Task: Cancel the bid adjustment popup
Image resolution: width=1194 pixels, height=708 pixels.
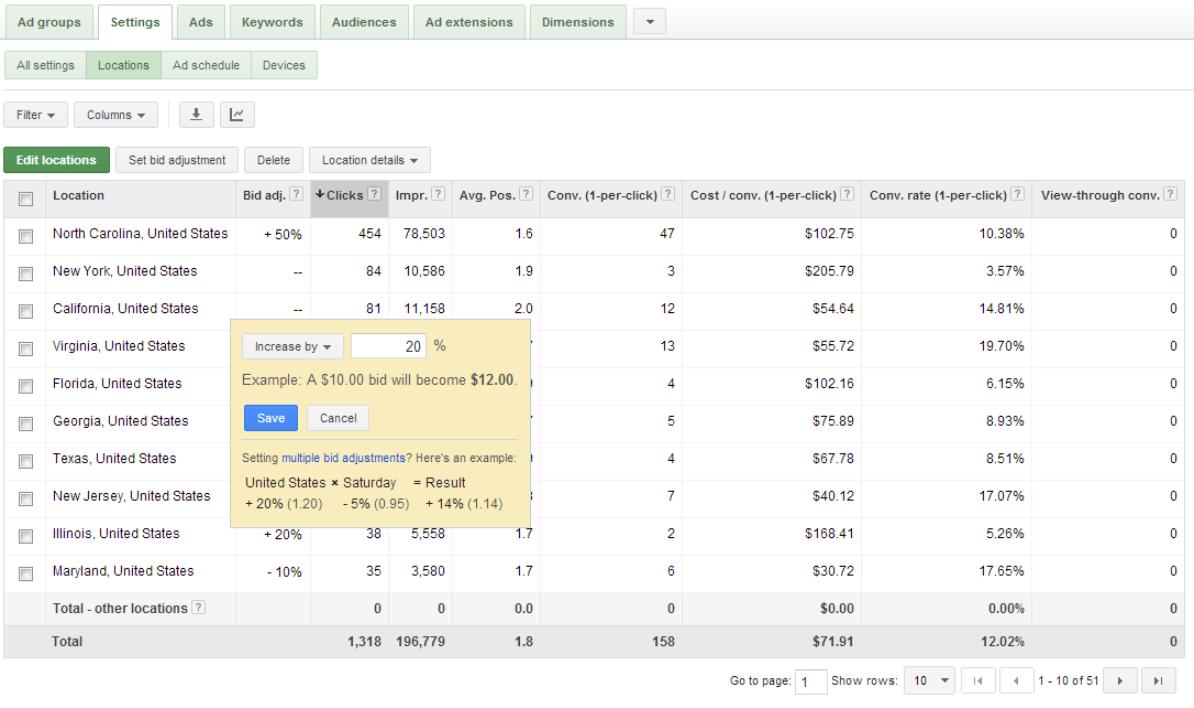Action: [x=338, y=418]
